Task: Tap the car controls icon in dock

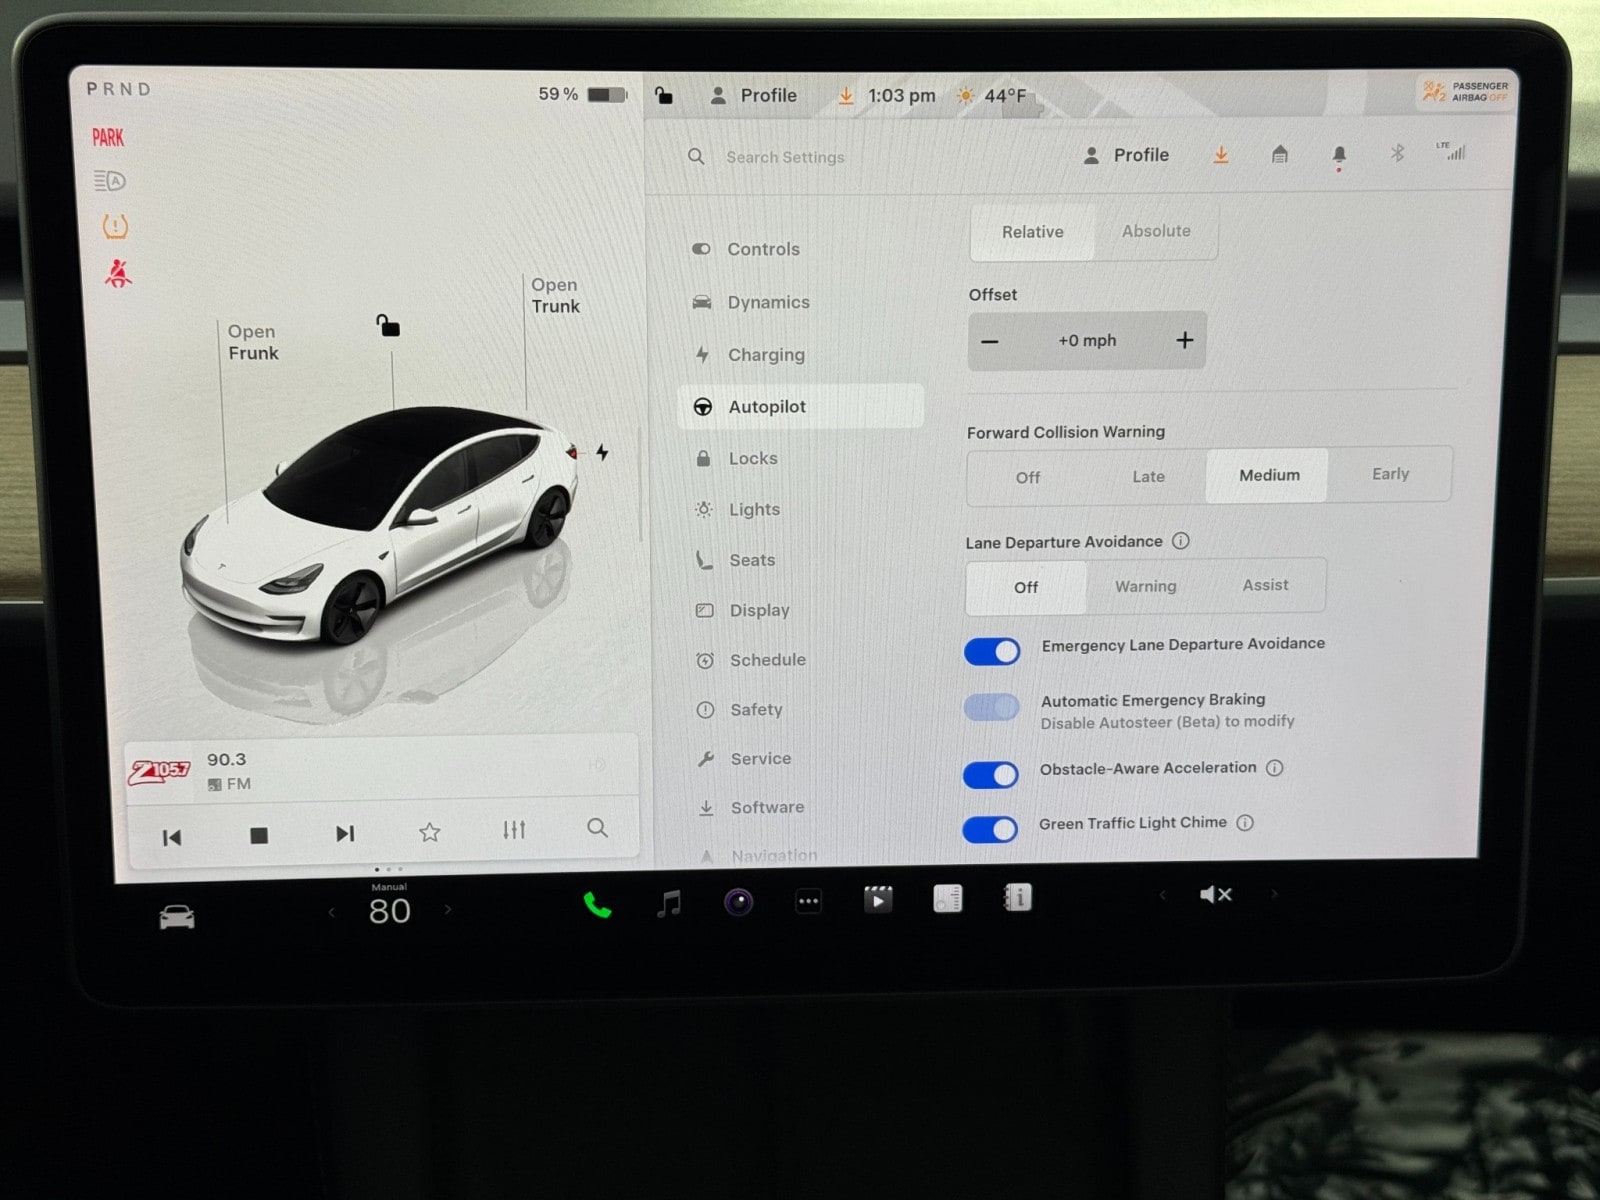Action: pyautogui.click(x=177, y=916)
